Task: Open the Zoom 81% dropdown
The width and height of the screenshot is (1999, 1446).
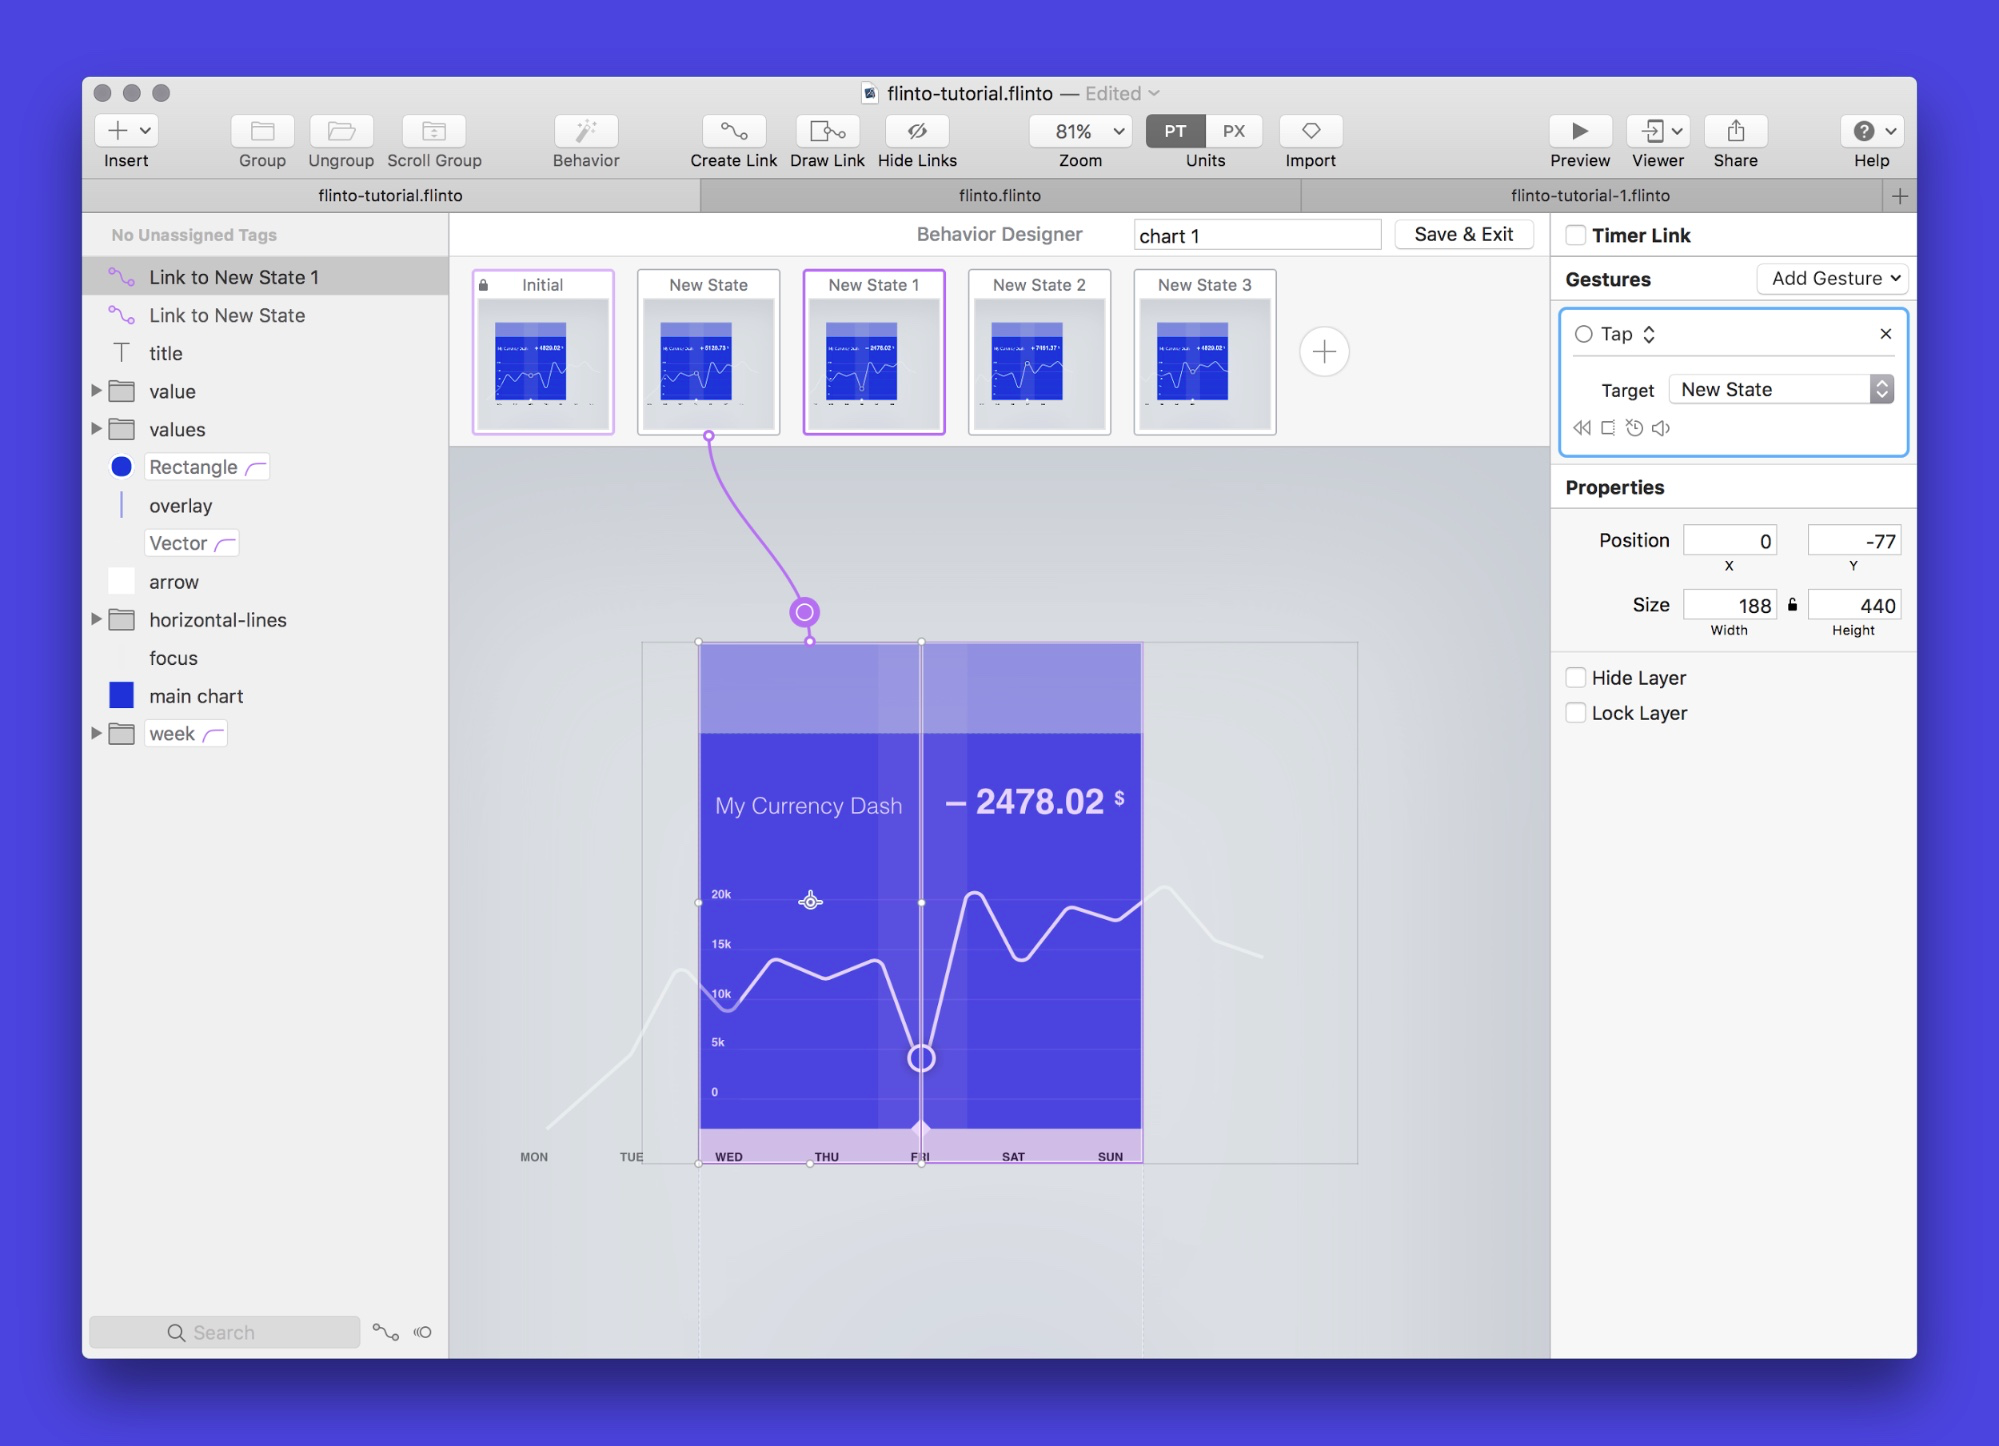Action: (x=1080, y=131)
